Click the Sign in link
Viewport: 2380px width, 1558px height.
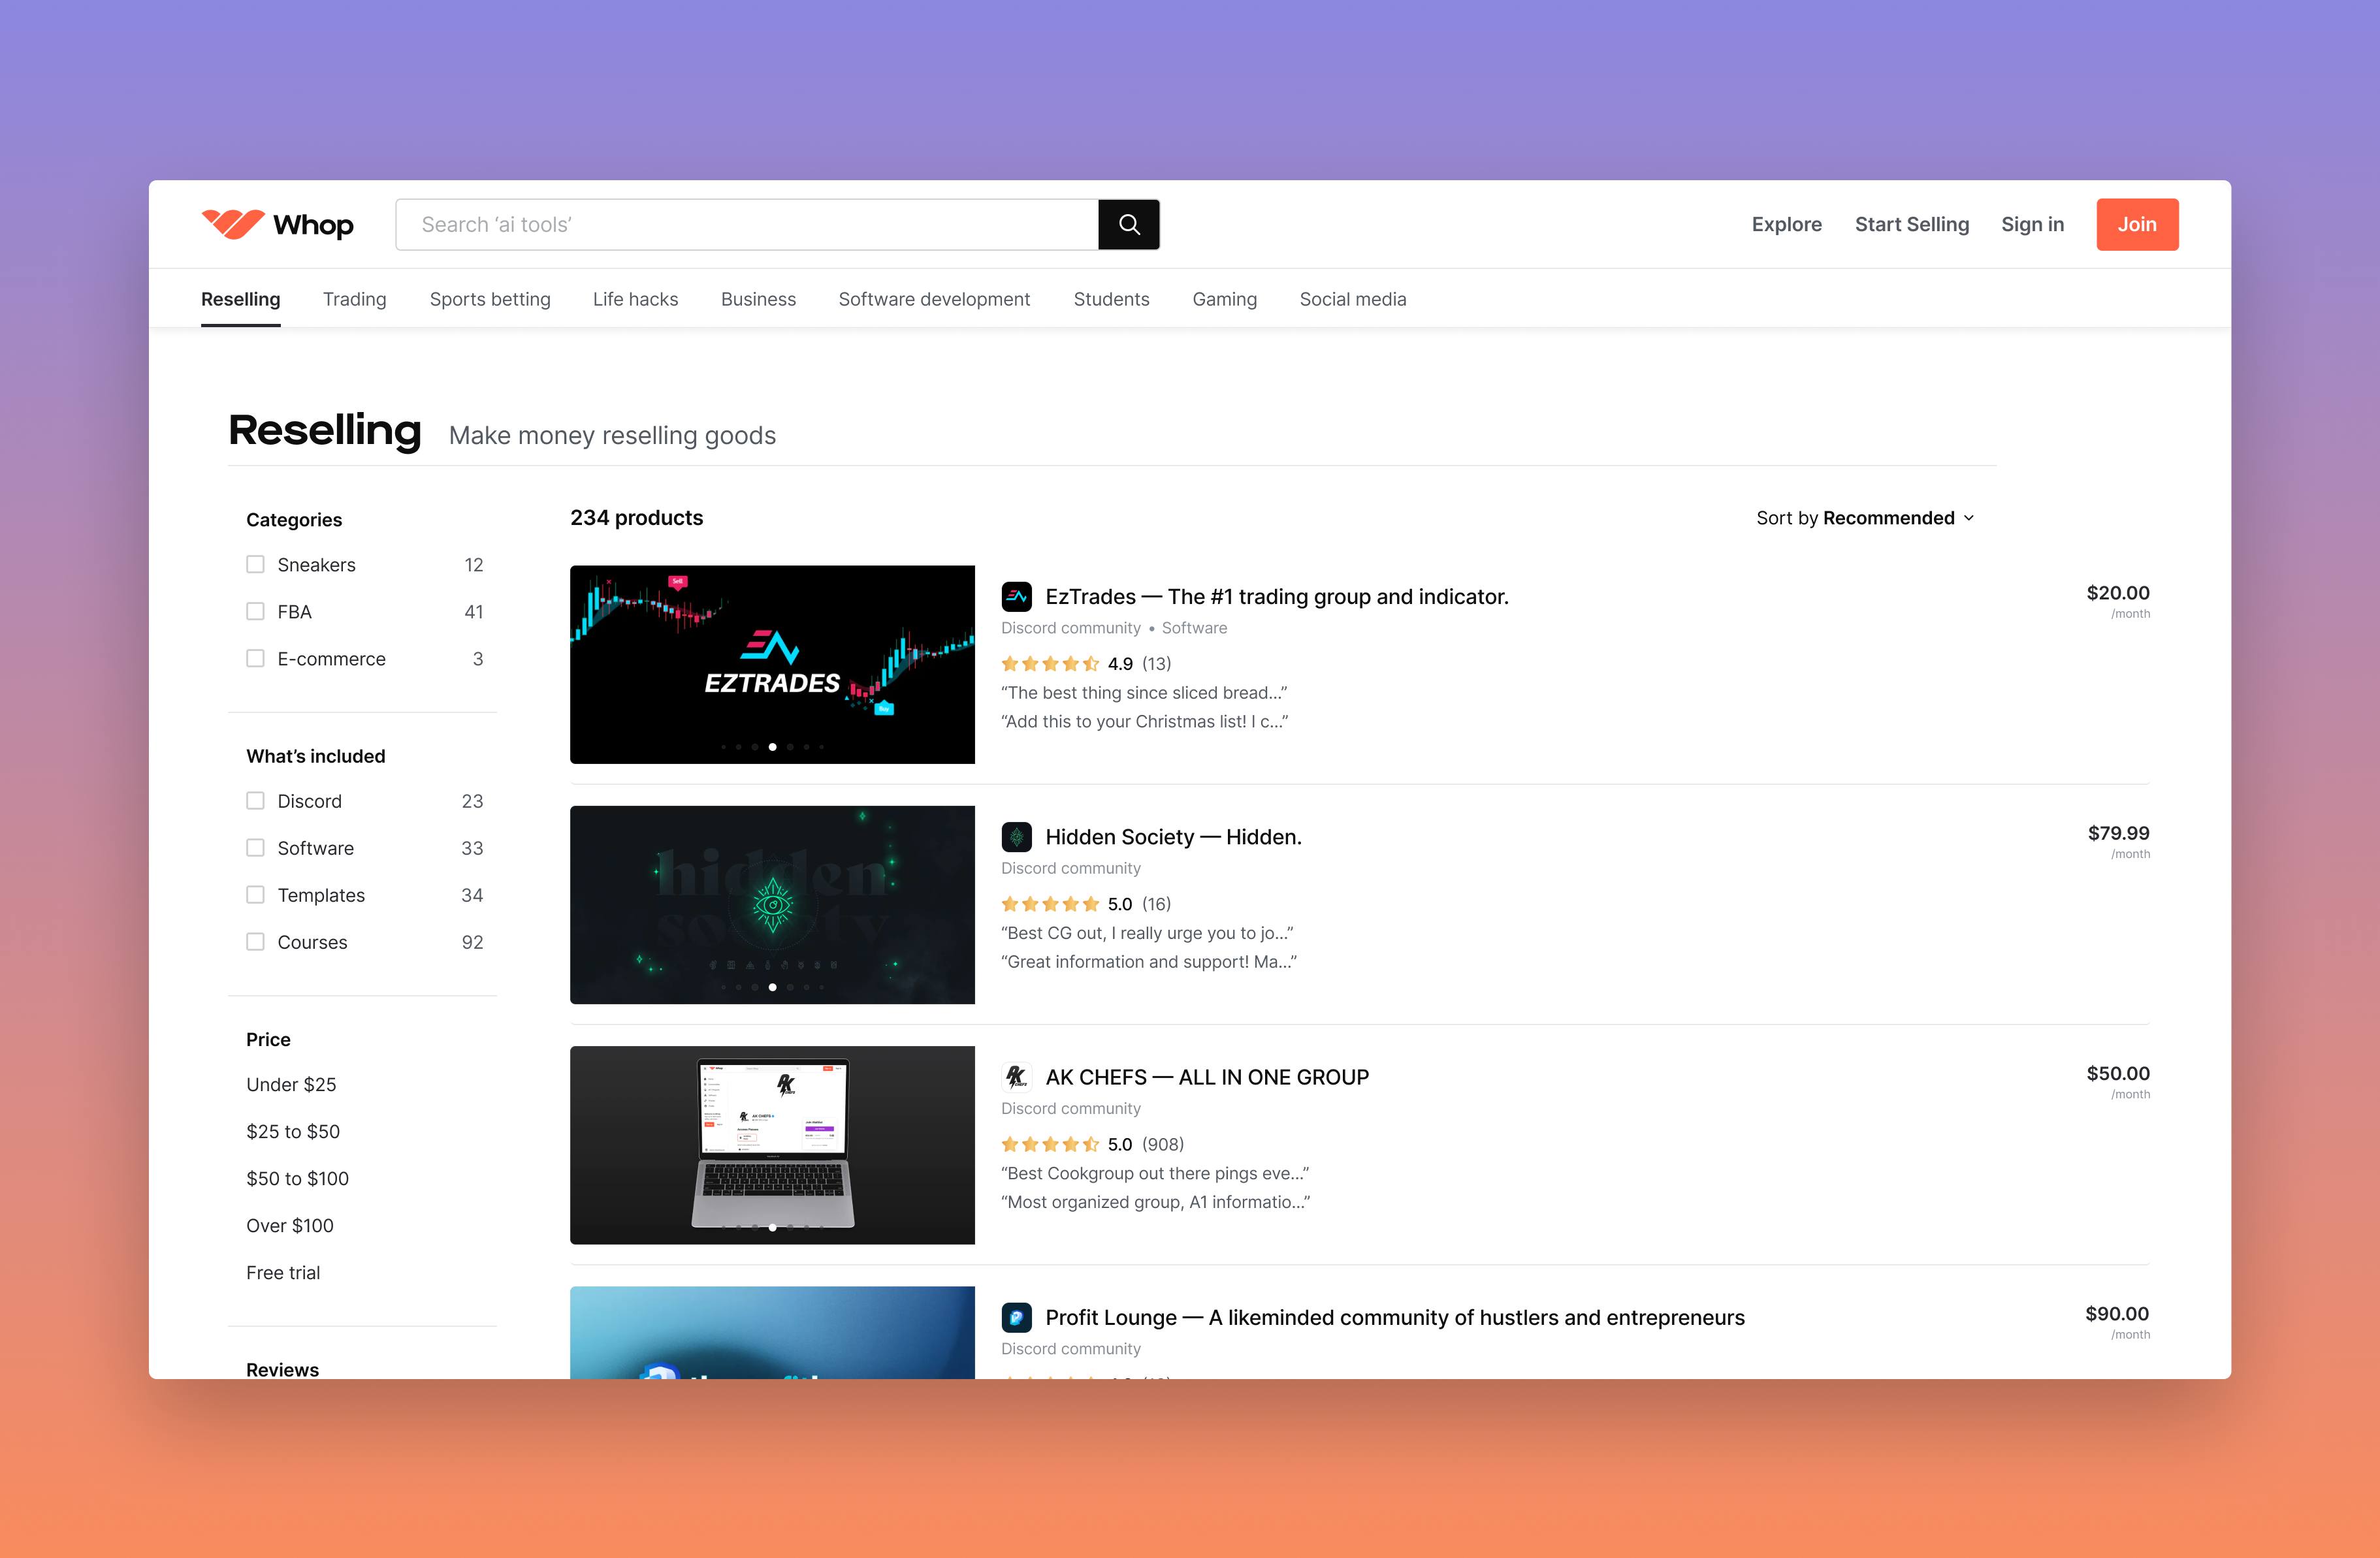pyautogui.click(x=2031, y=224)
